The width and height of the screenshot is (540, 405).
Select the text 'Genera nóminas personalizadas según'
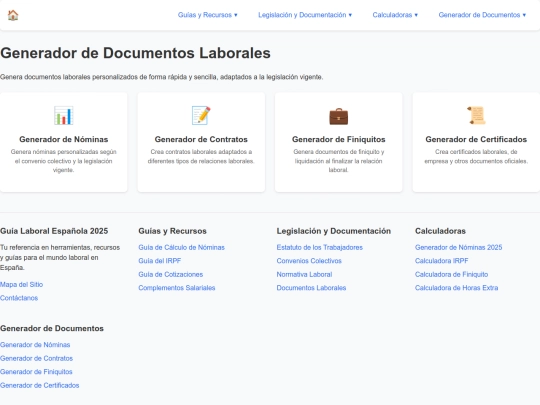pos(64,152)
